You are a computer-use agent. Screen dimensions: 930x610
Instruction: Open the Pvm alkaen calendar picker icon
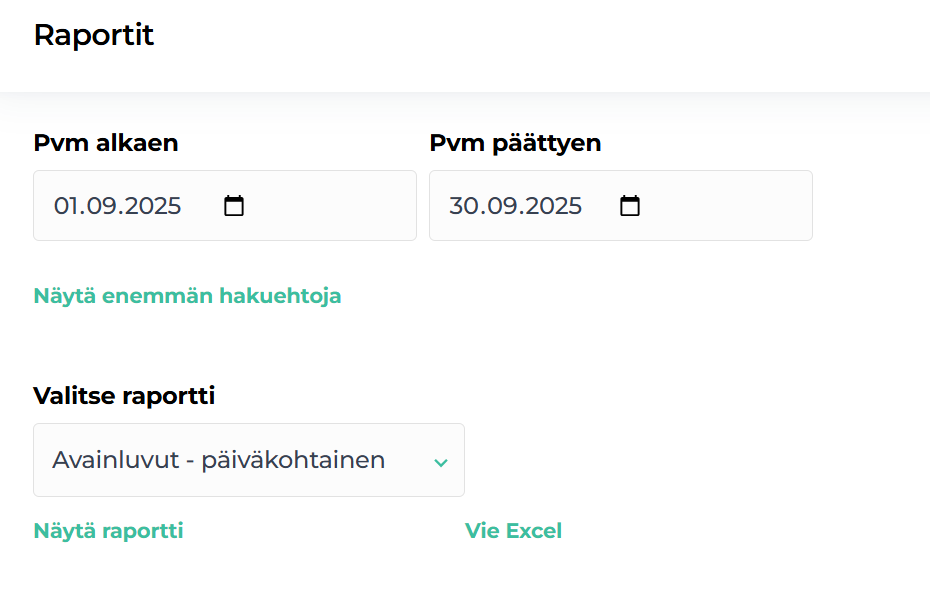[x=234, y=206]
